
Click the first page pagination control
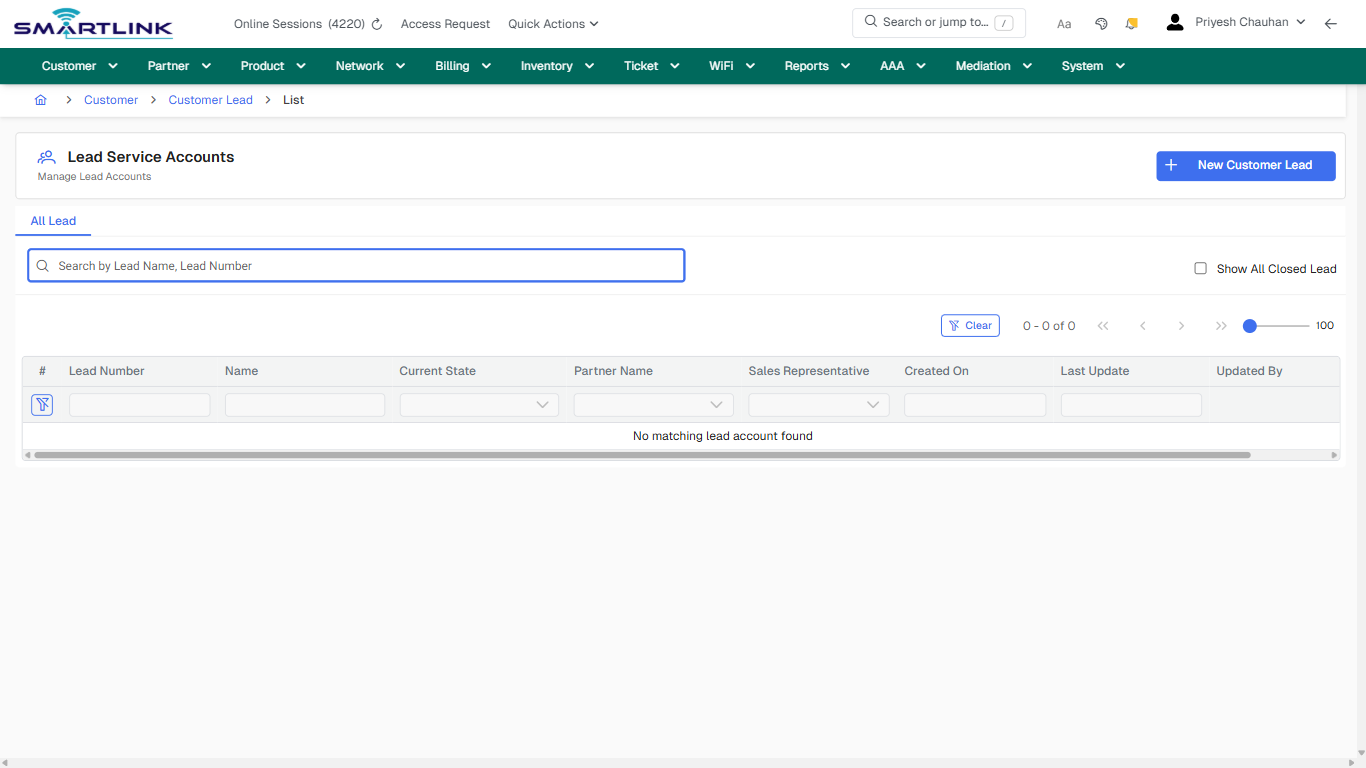(1103, 325)
